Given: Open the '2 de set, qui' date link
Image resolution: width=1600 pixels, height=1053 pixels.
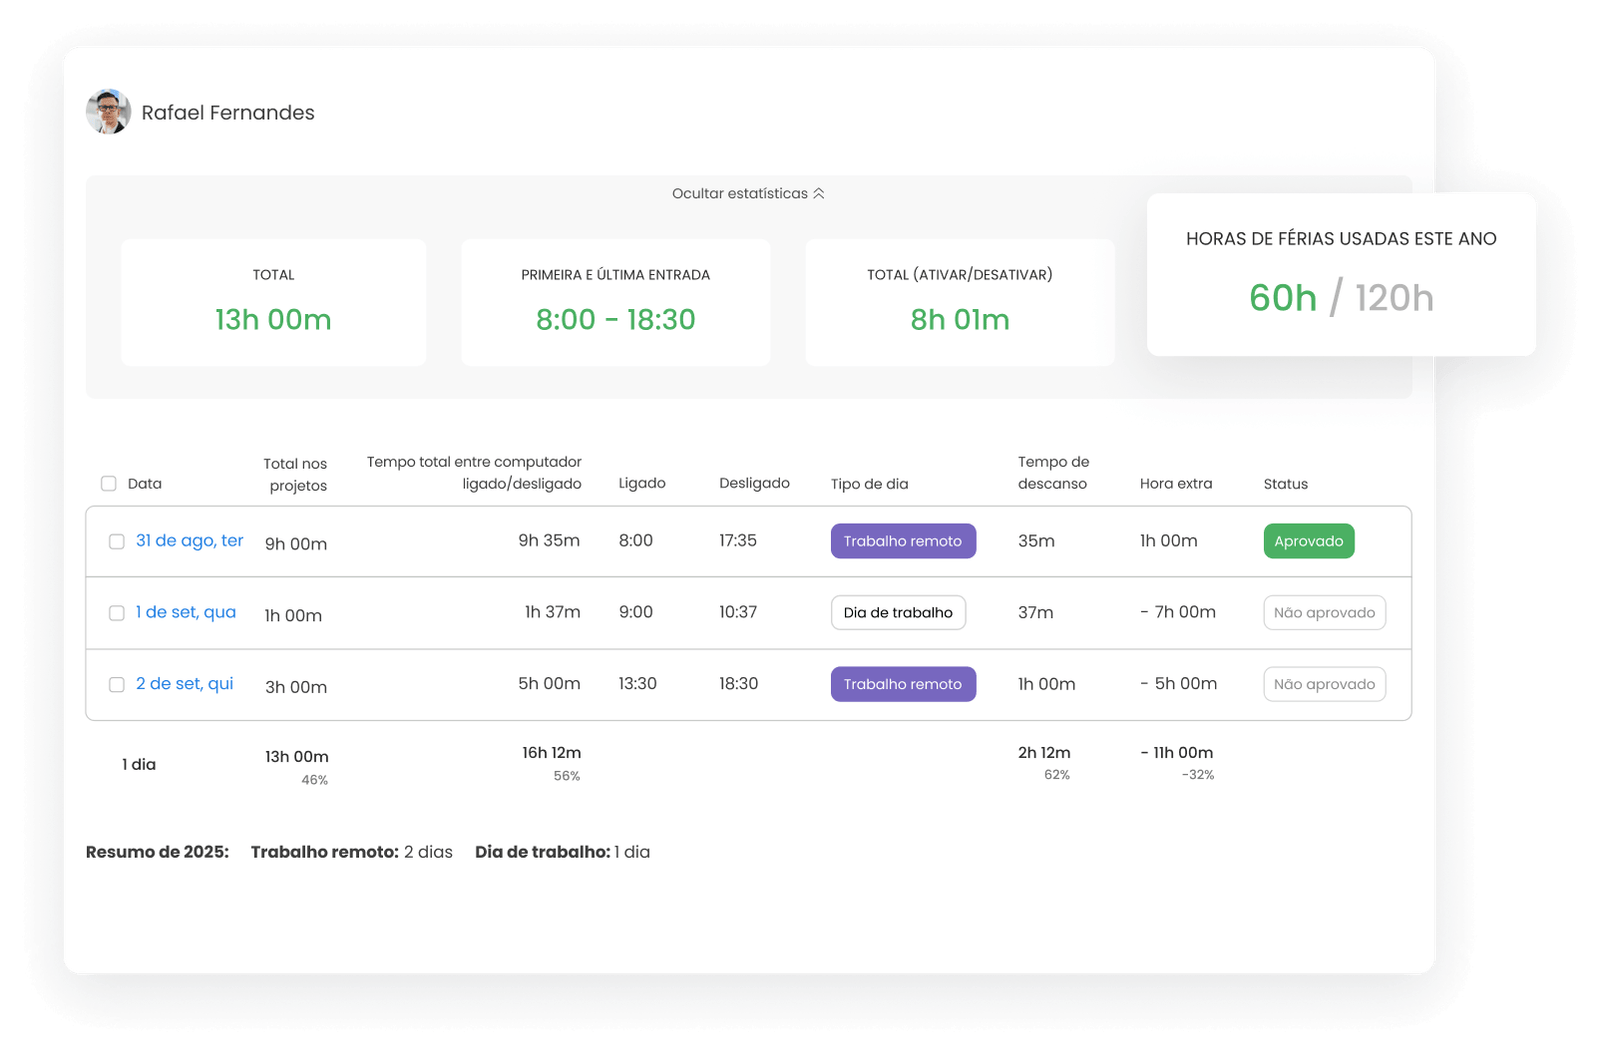Looking at the screenshot, I should pyautogui.click(x=184, y=684).
